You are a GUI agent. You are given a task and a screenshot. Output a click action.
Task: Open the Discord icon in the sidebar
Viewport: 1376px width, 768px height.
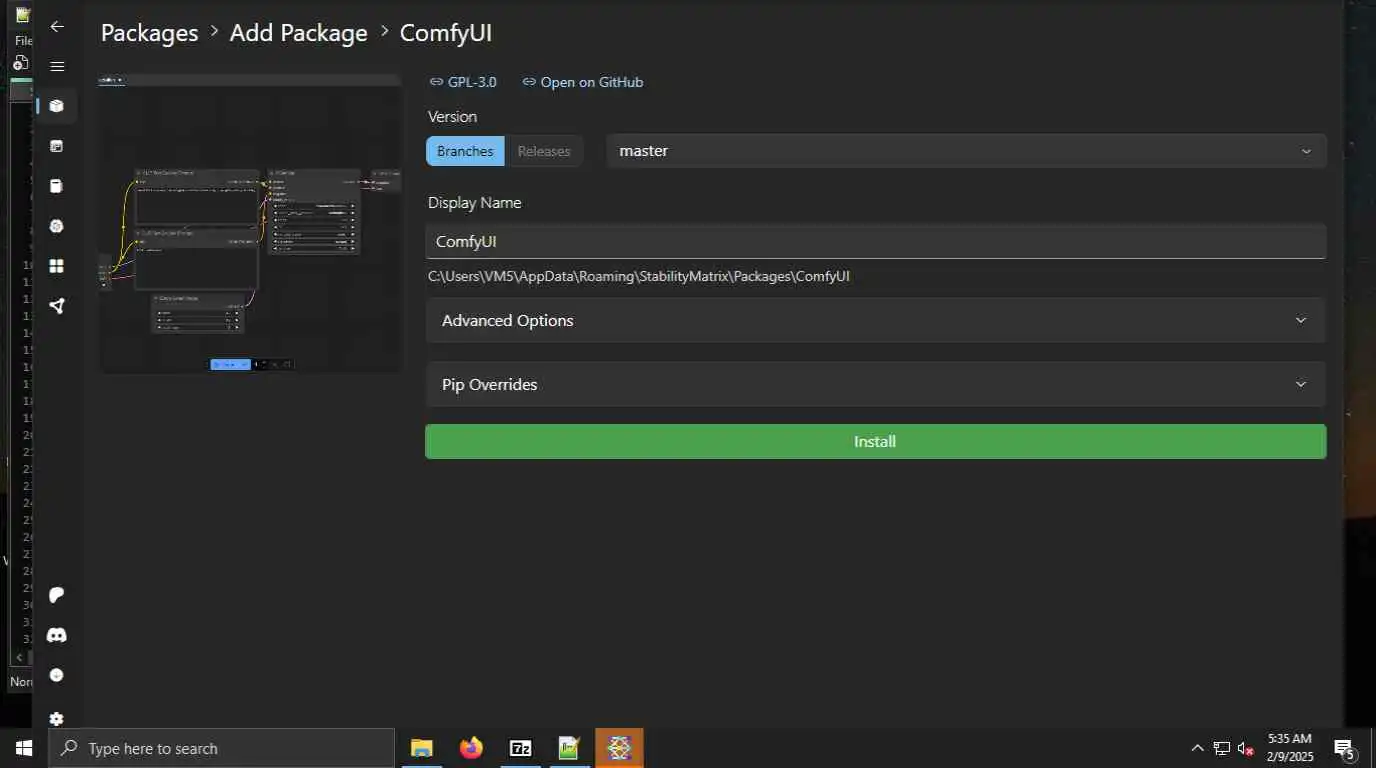coord(57,635)
